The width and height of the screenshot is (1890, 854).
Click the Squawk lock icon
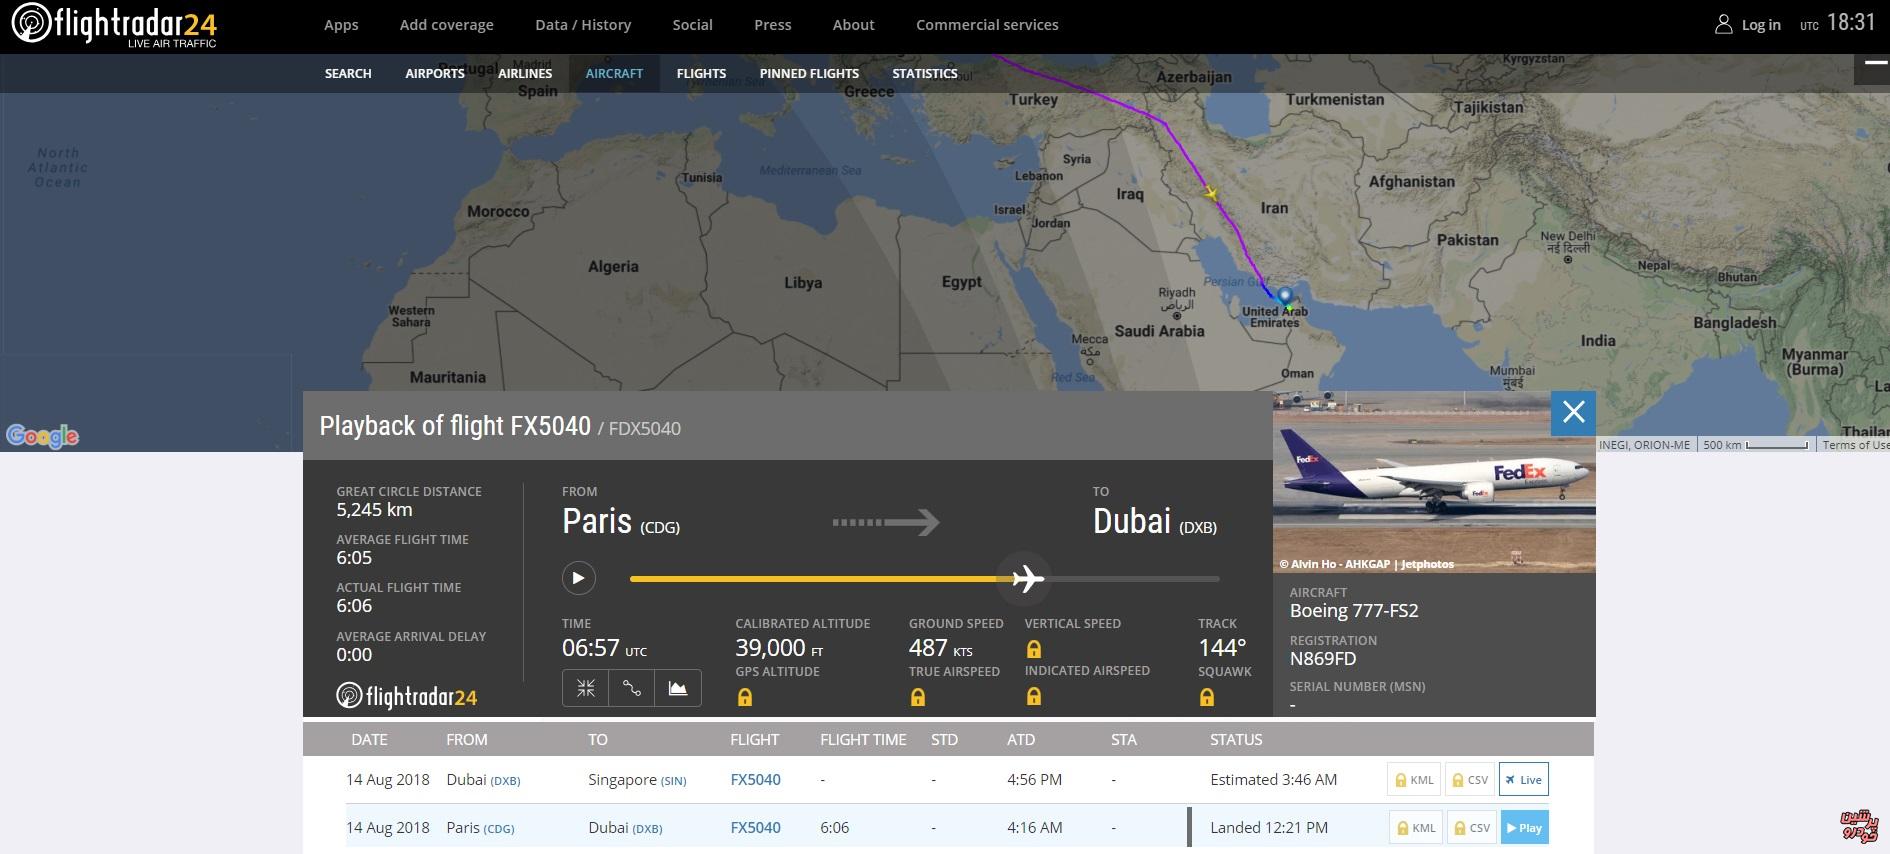(1207, 697)
